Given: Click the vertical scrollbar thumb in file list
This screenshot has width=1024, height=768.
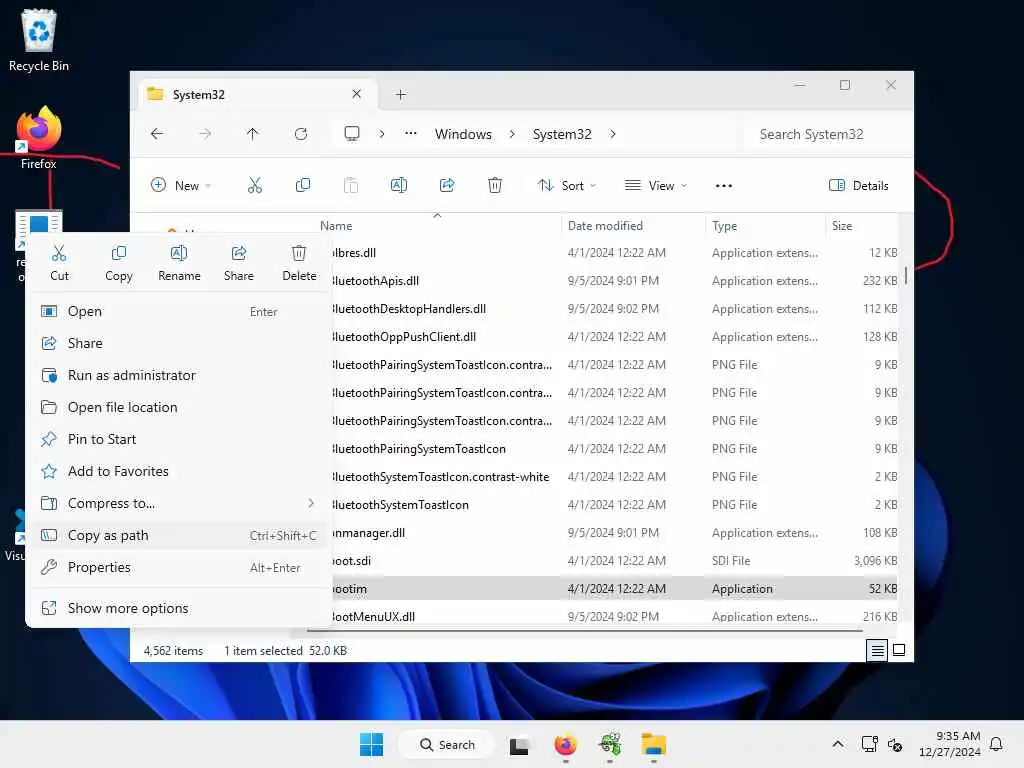Looking at the screenshot, I should tap(905, 275).
